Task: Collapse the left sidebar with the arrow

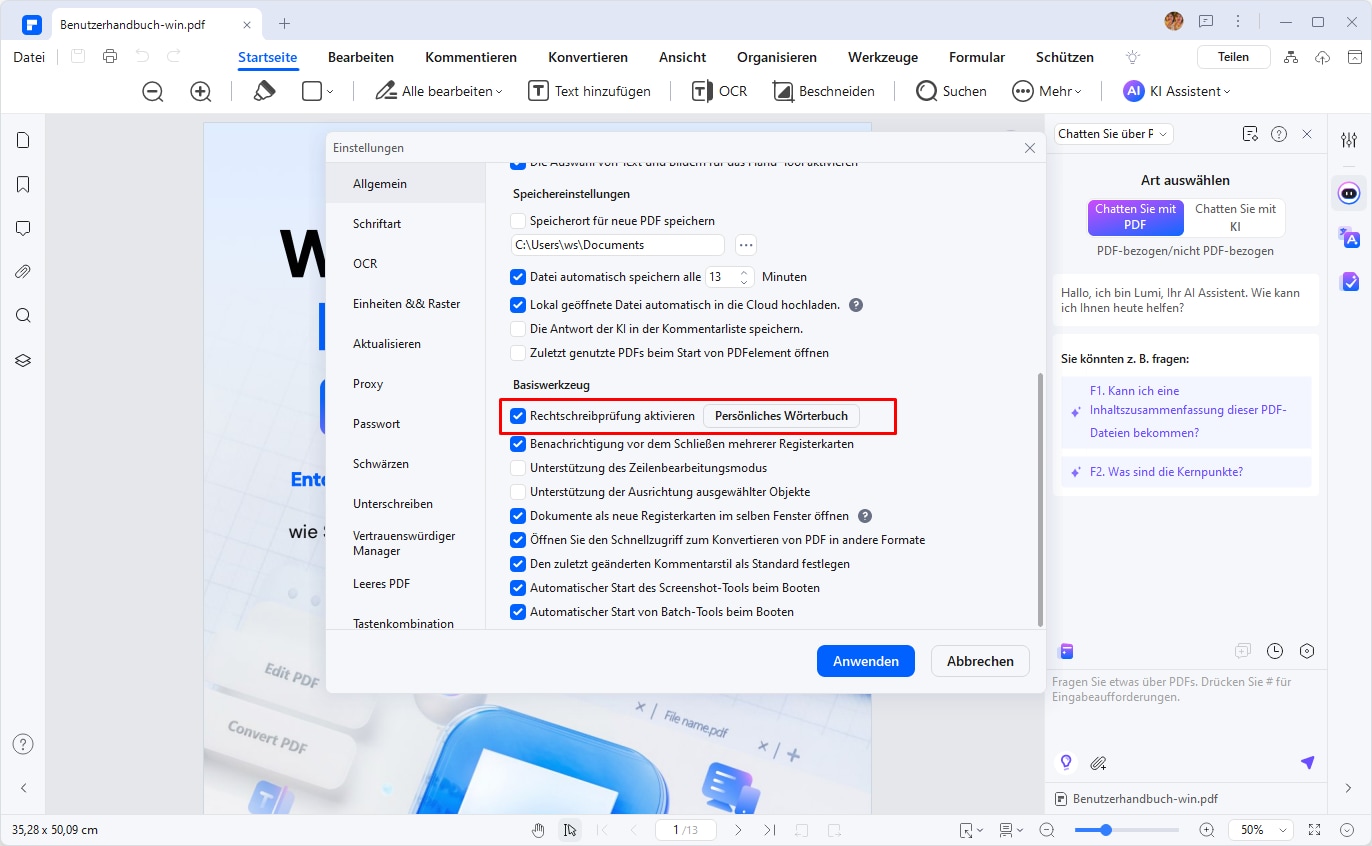Action: tap(23, 789)
